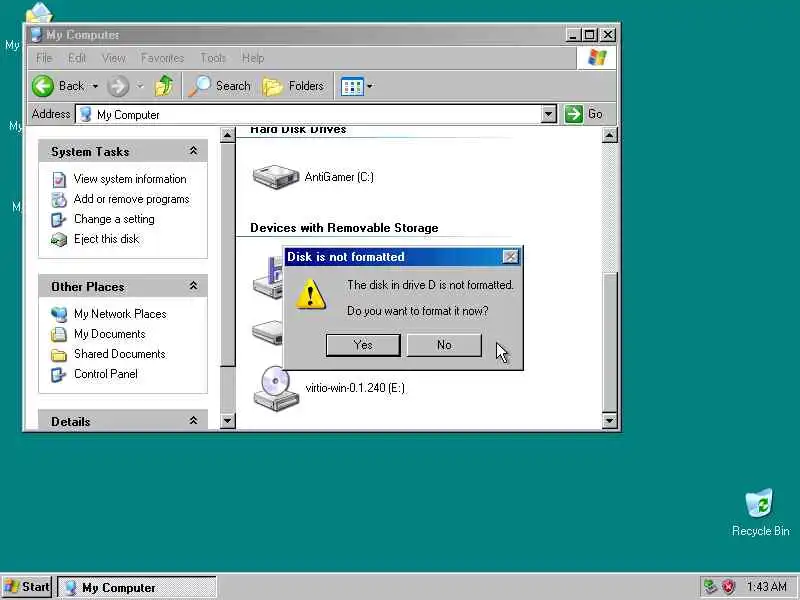Expand the Address bar dropdown
800x600 pixels.
point(548,114)
